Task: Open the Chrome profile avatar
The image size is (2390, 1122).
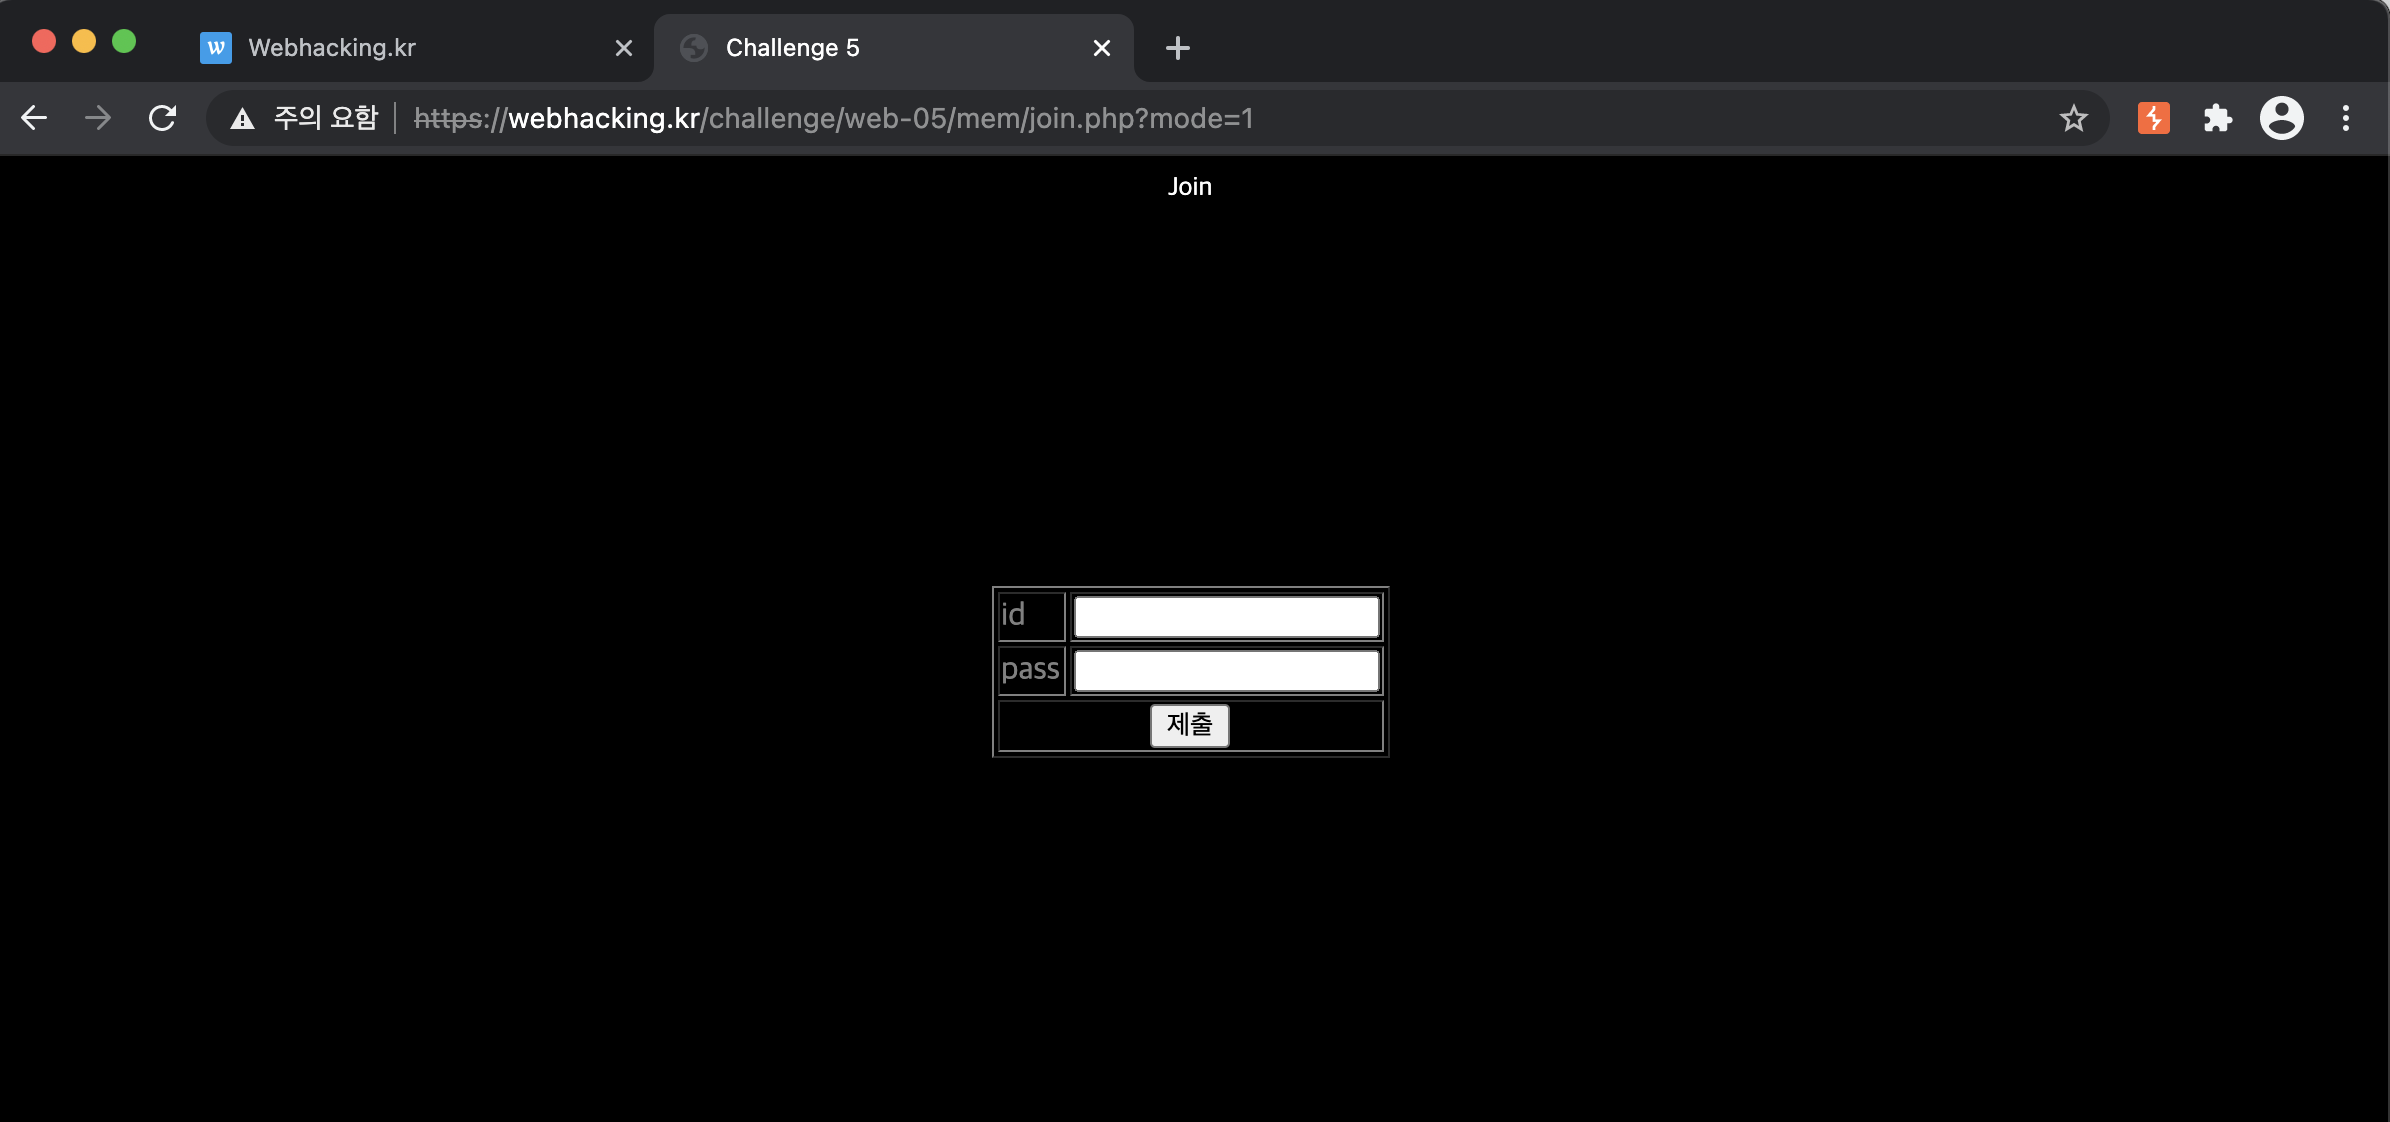Action: point(2281,118)
